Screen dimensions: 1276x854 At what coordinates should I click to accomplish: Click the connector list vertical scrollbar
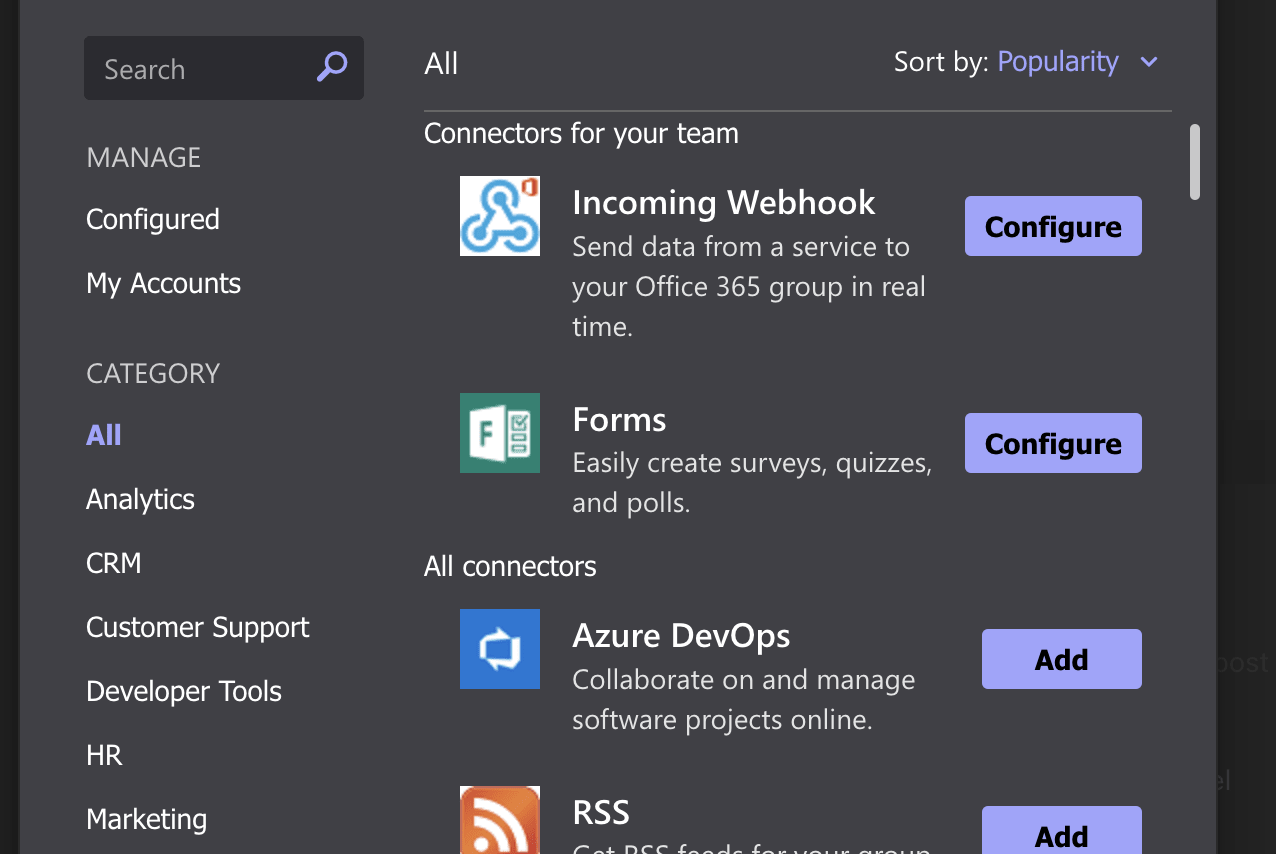[1195, 162]
